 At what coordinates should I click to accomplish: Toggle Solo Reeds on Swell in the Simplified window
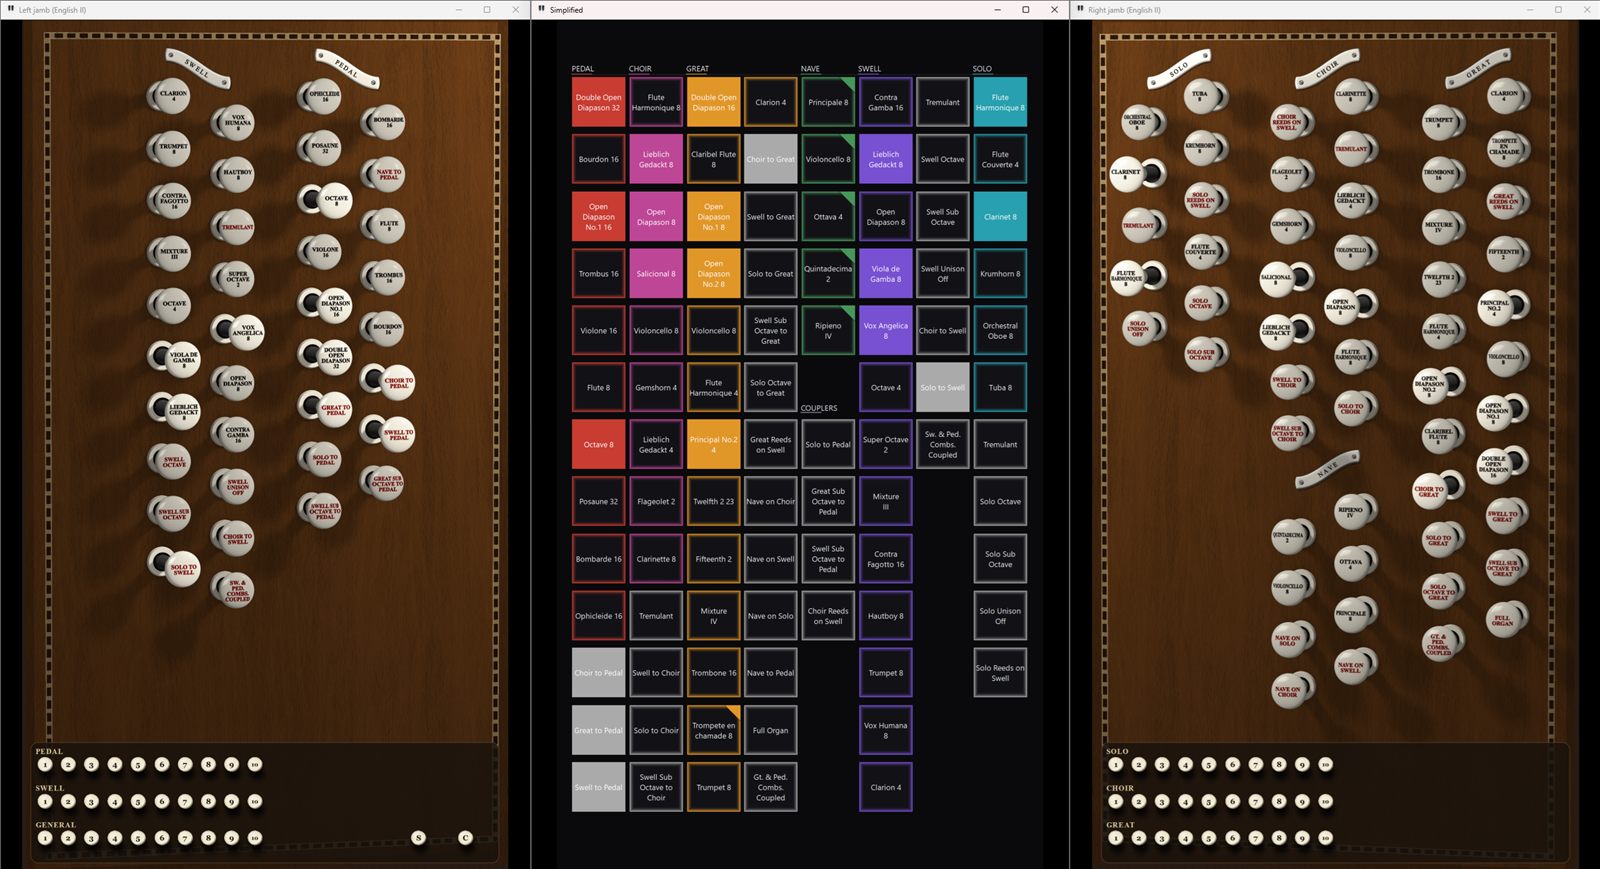(1000, 673)
